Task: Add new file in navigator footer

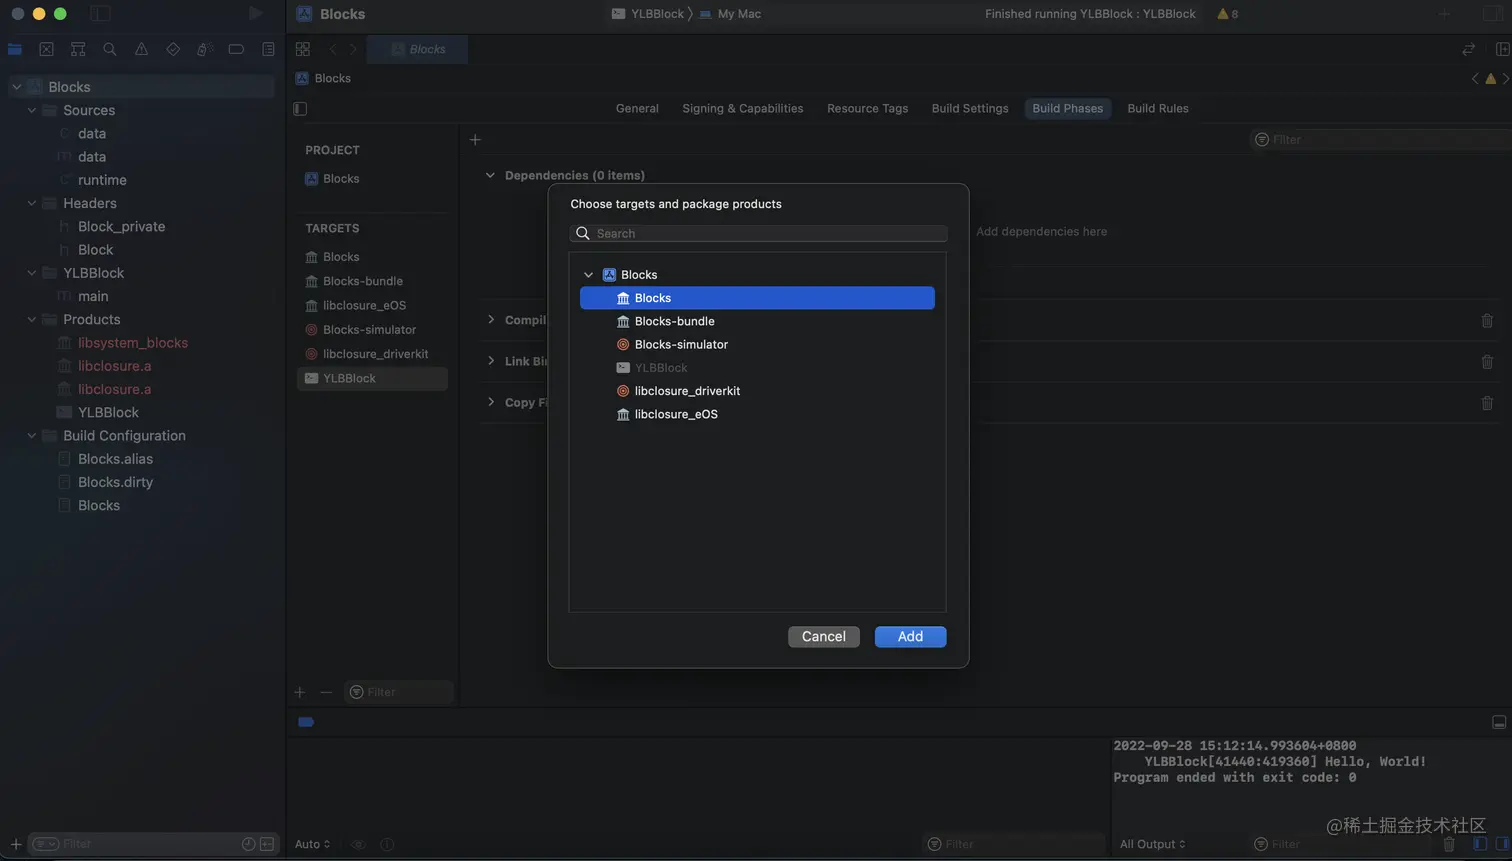Action: [x=16, y=844]
